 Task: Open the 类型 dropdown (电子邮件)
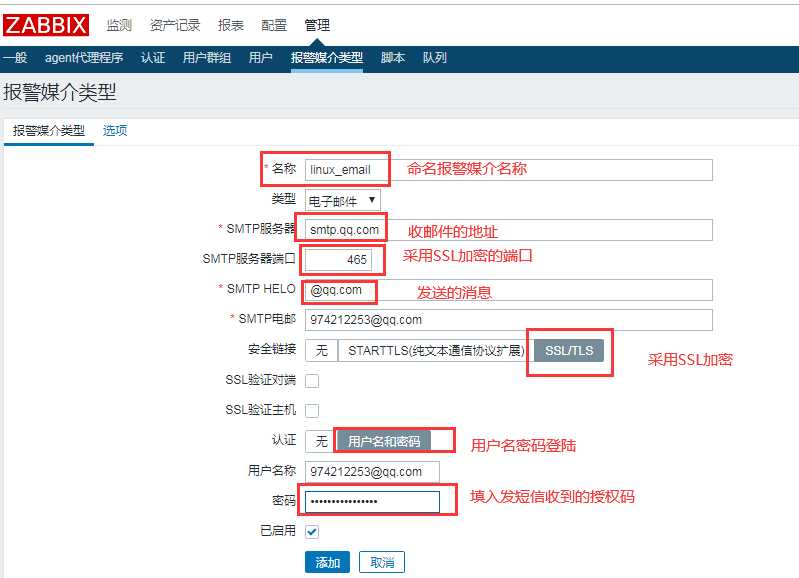[342, 200]
